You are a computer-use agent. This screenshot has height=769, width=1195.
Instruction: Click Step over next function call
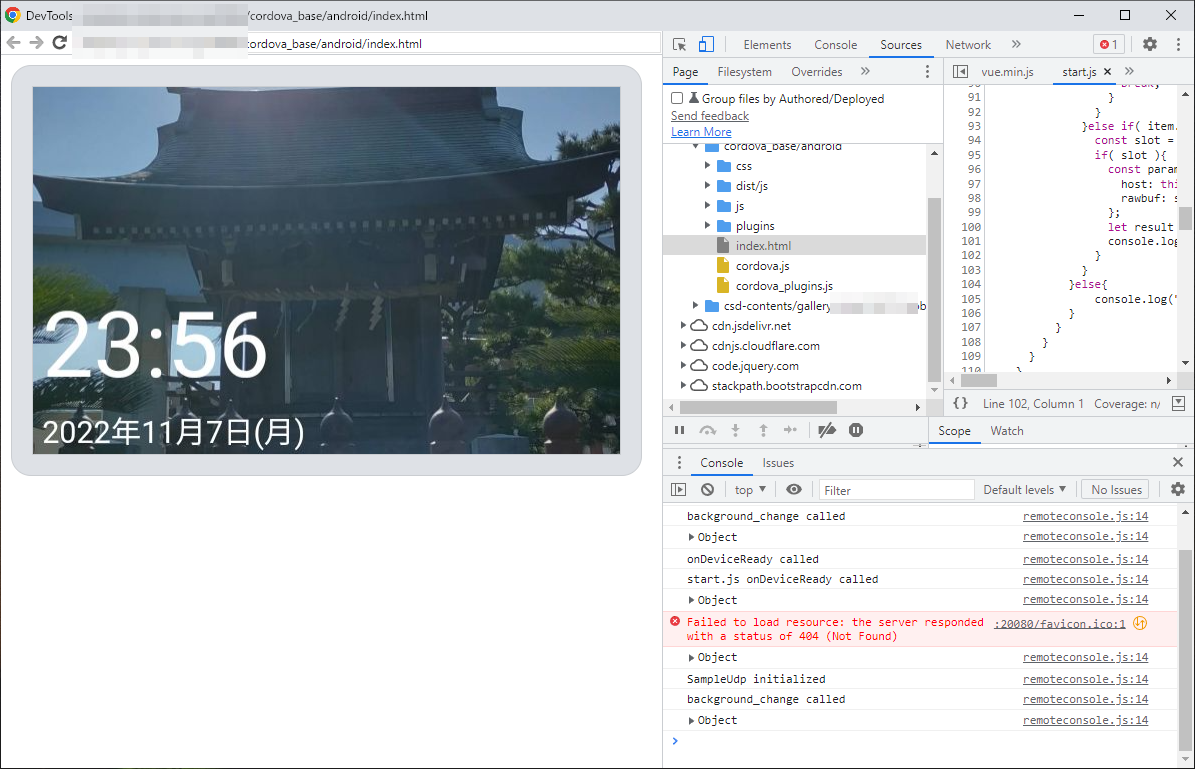point(708,431)
